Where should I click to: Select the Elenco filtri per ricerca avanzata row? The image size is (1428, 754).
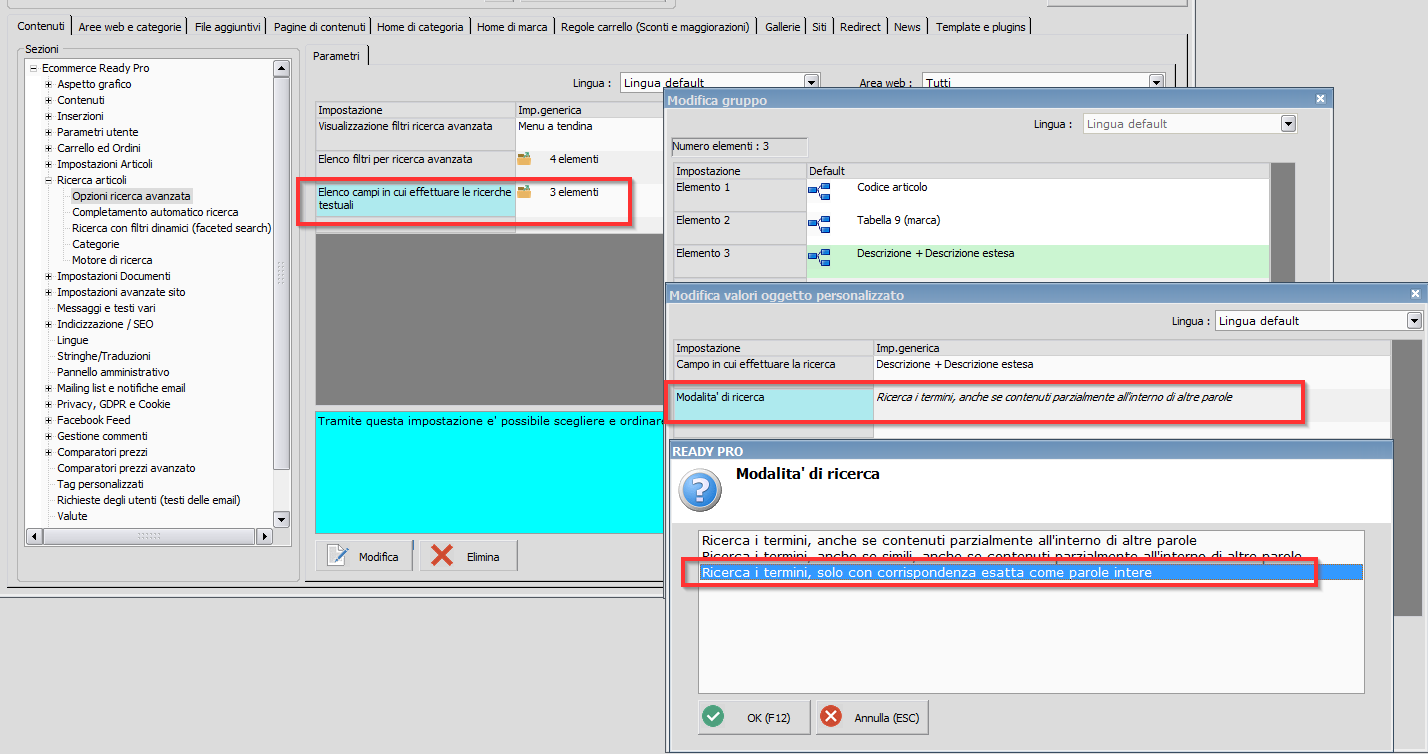click(415, 167)
